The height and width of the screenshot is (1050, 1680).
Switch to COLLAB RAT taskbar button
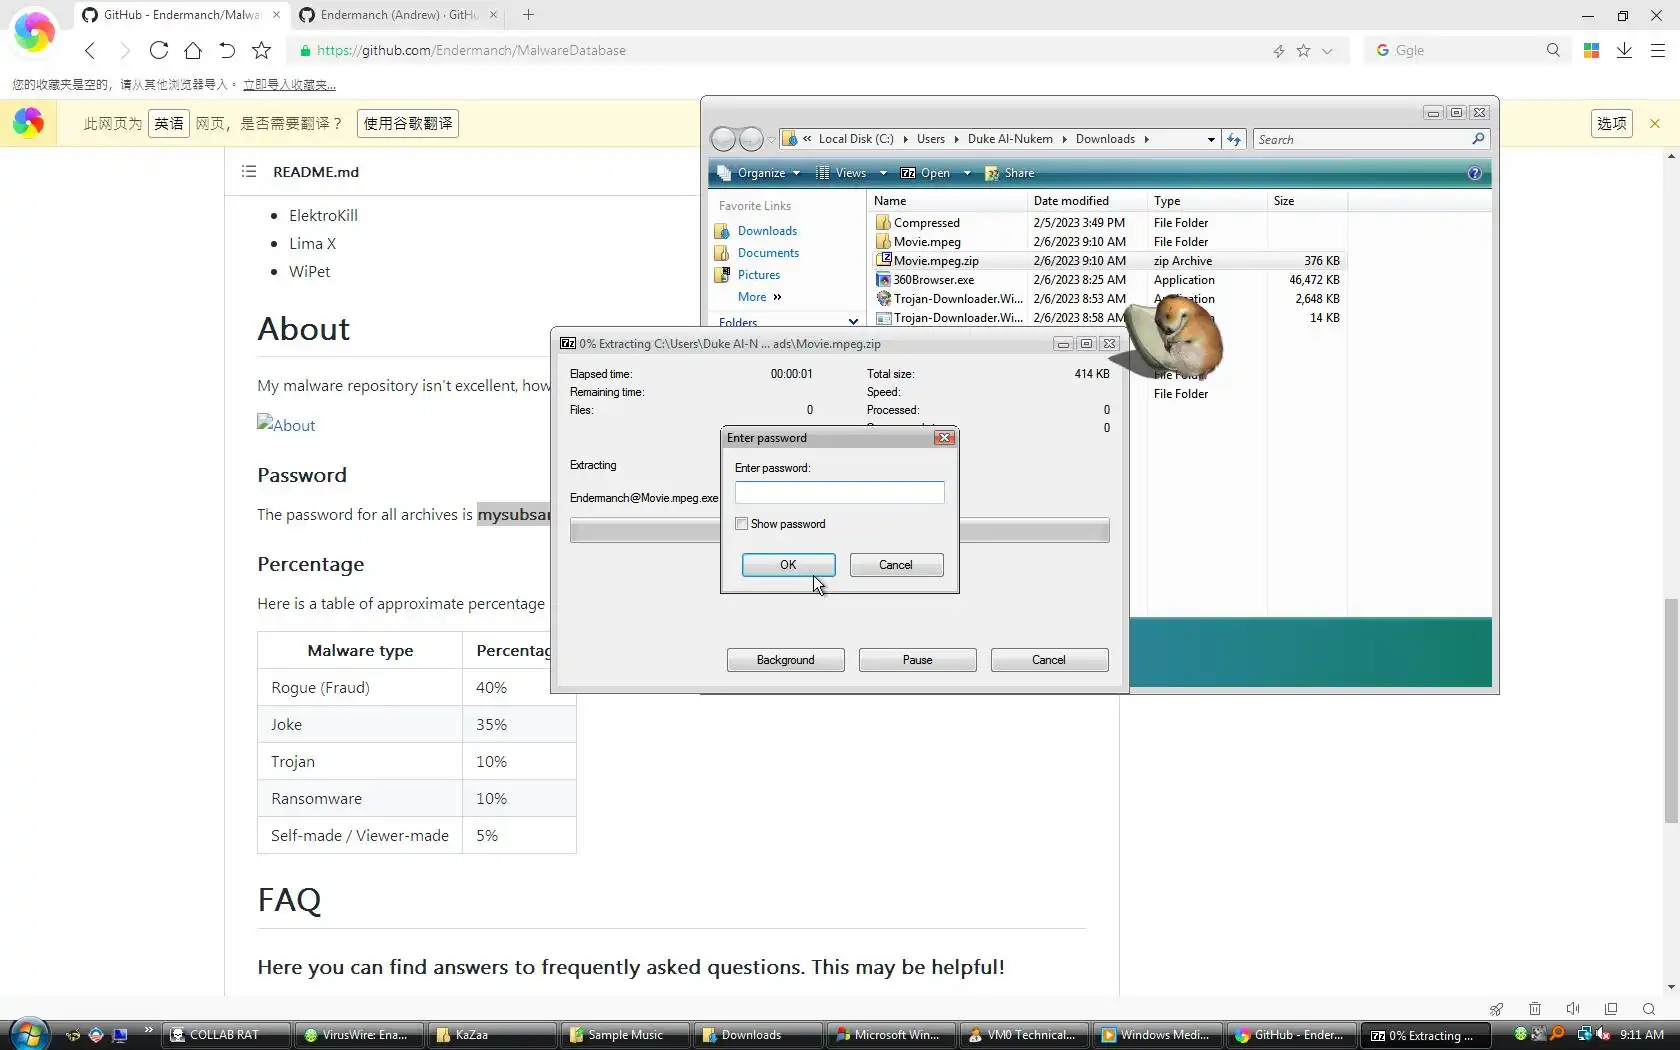[x=227, y=1035]
